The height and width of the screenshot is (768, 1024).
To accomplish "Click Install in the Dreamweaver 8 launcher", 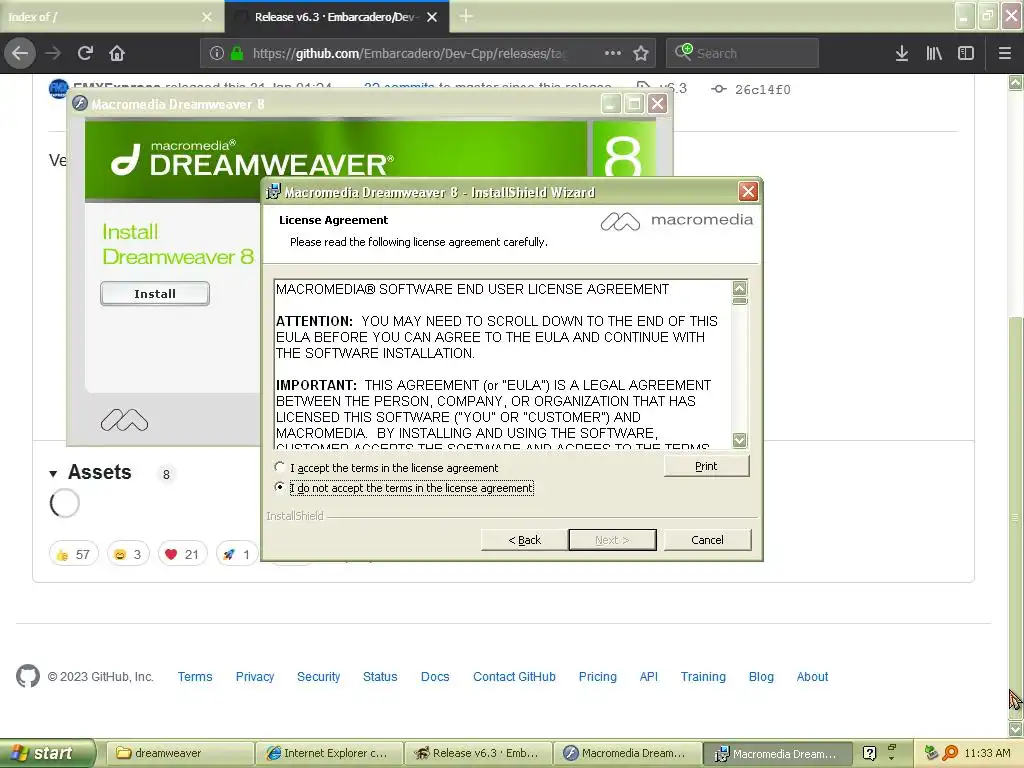I will coord(155,294).
